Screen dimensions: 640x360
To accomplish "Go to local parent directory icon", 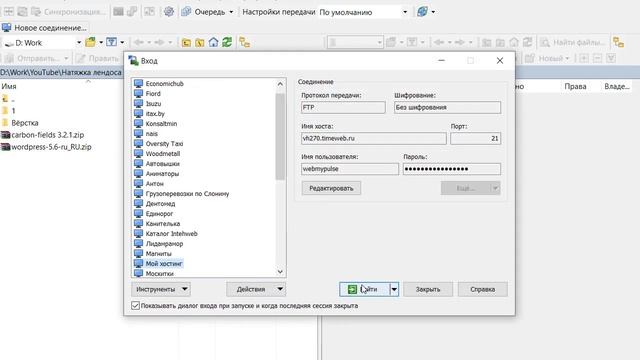I will [186, 42].
